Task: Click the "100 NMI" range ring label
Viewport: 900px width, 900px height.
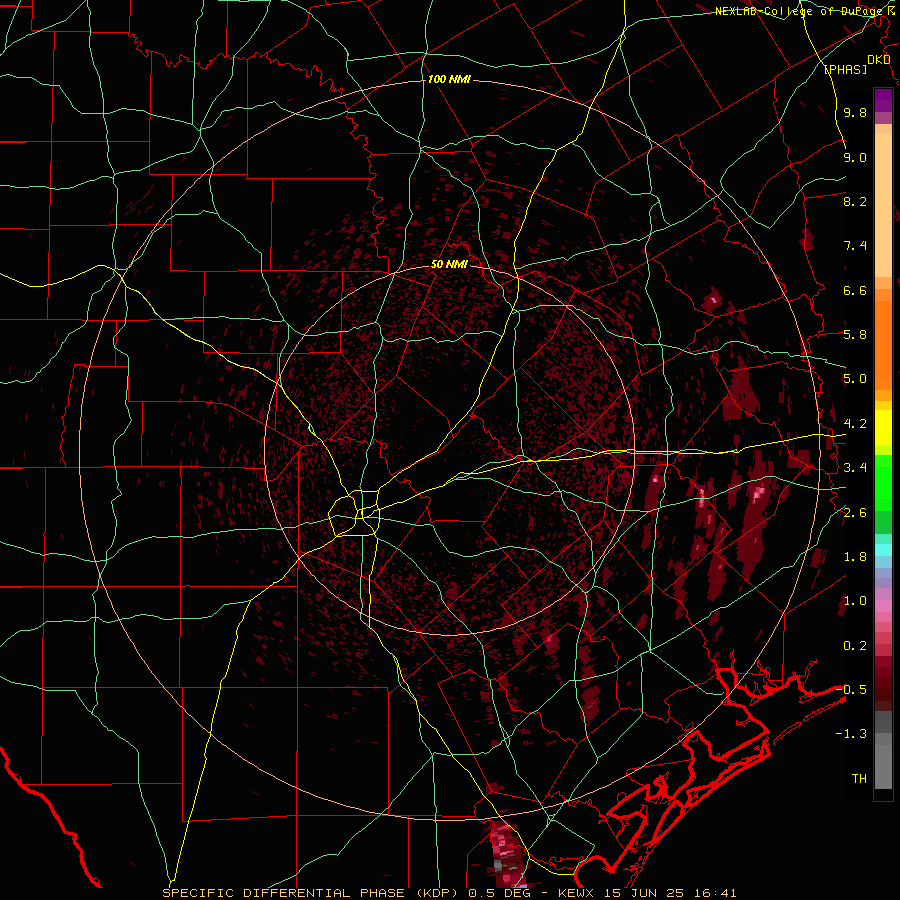Action: (449, 79)
